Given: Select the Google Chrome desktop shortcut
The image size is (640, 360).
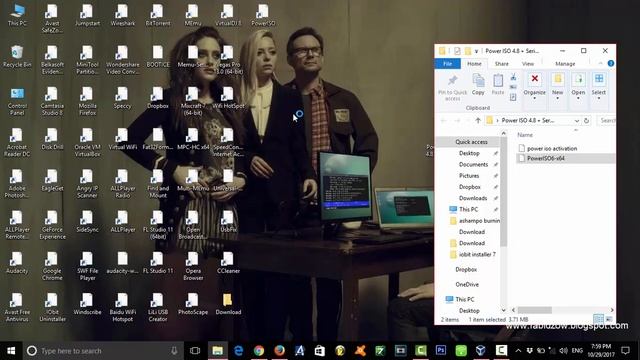Looking at the screenshot, I should point(52,267).
